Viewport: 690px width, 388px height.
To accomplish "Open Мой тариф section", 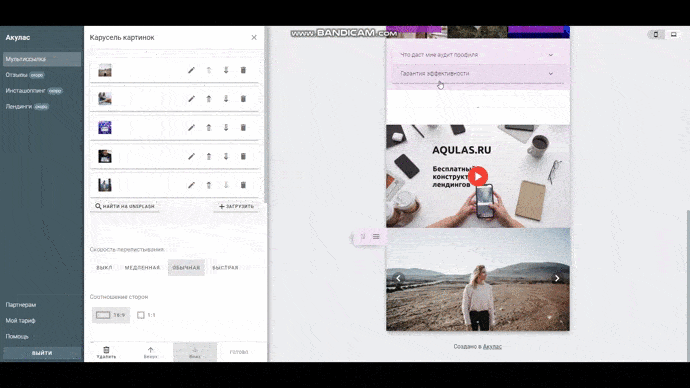I will (x=20, y=320).
